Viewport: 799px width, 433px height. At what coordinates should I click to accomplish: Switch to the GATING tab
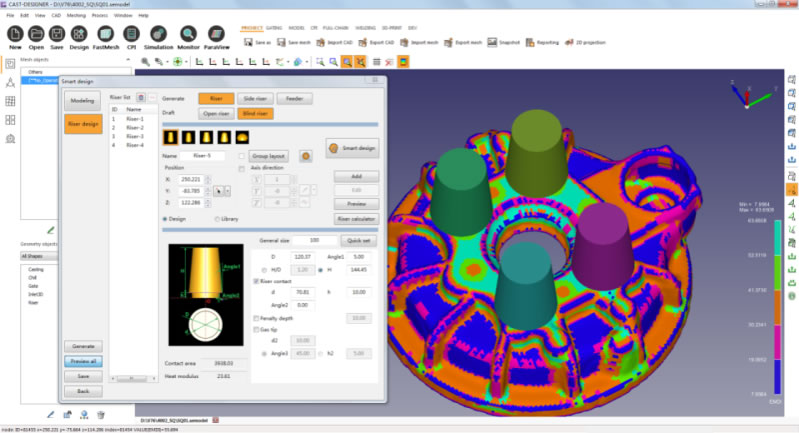point(274,28)
